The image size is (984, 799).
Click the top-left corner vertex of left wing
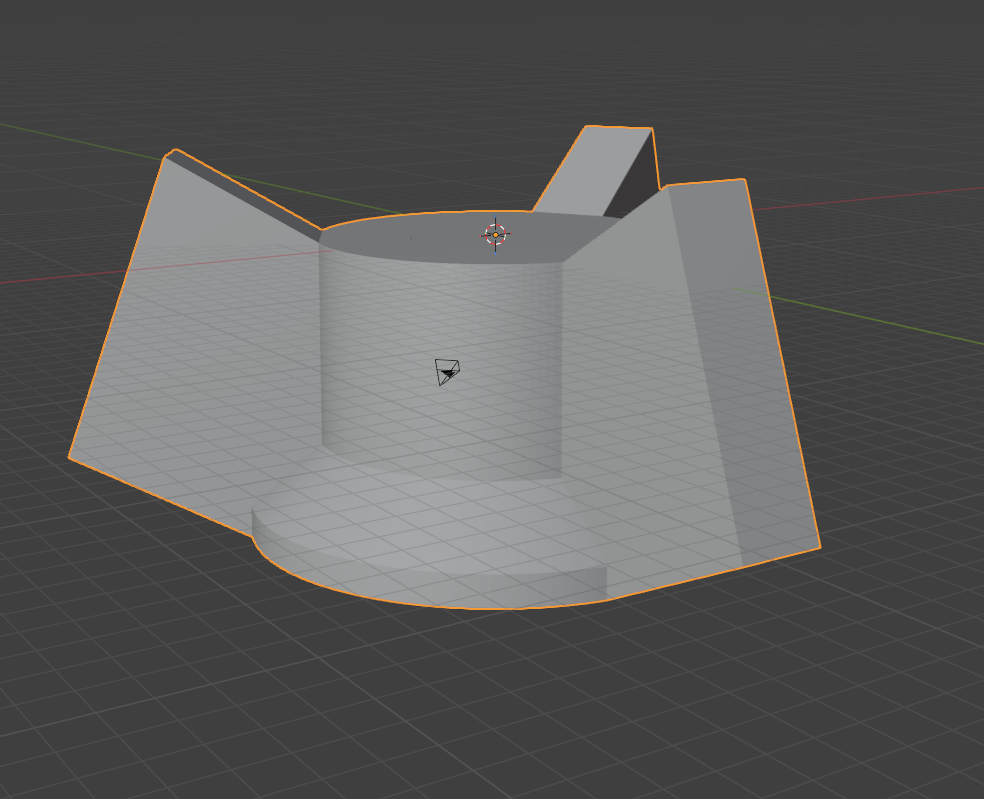[x=165, y=155]
